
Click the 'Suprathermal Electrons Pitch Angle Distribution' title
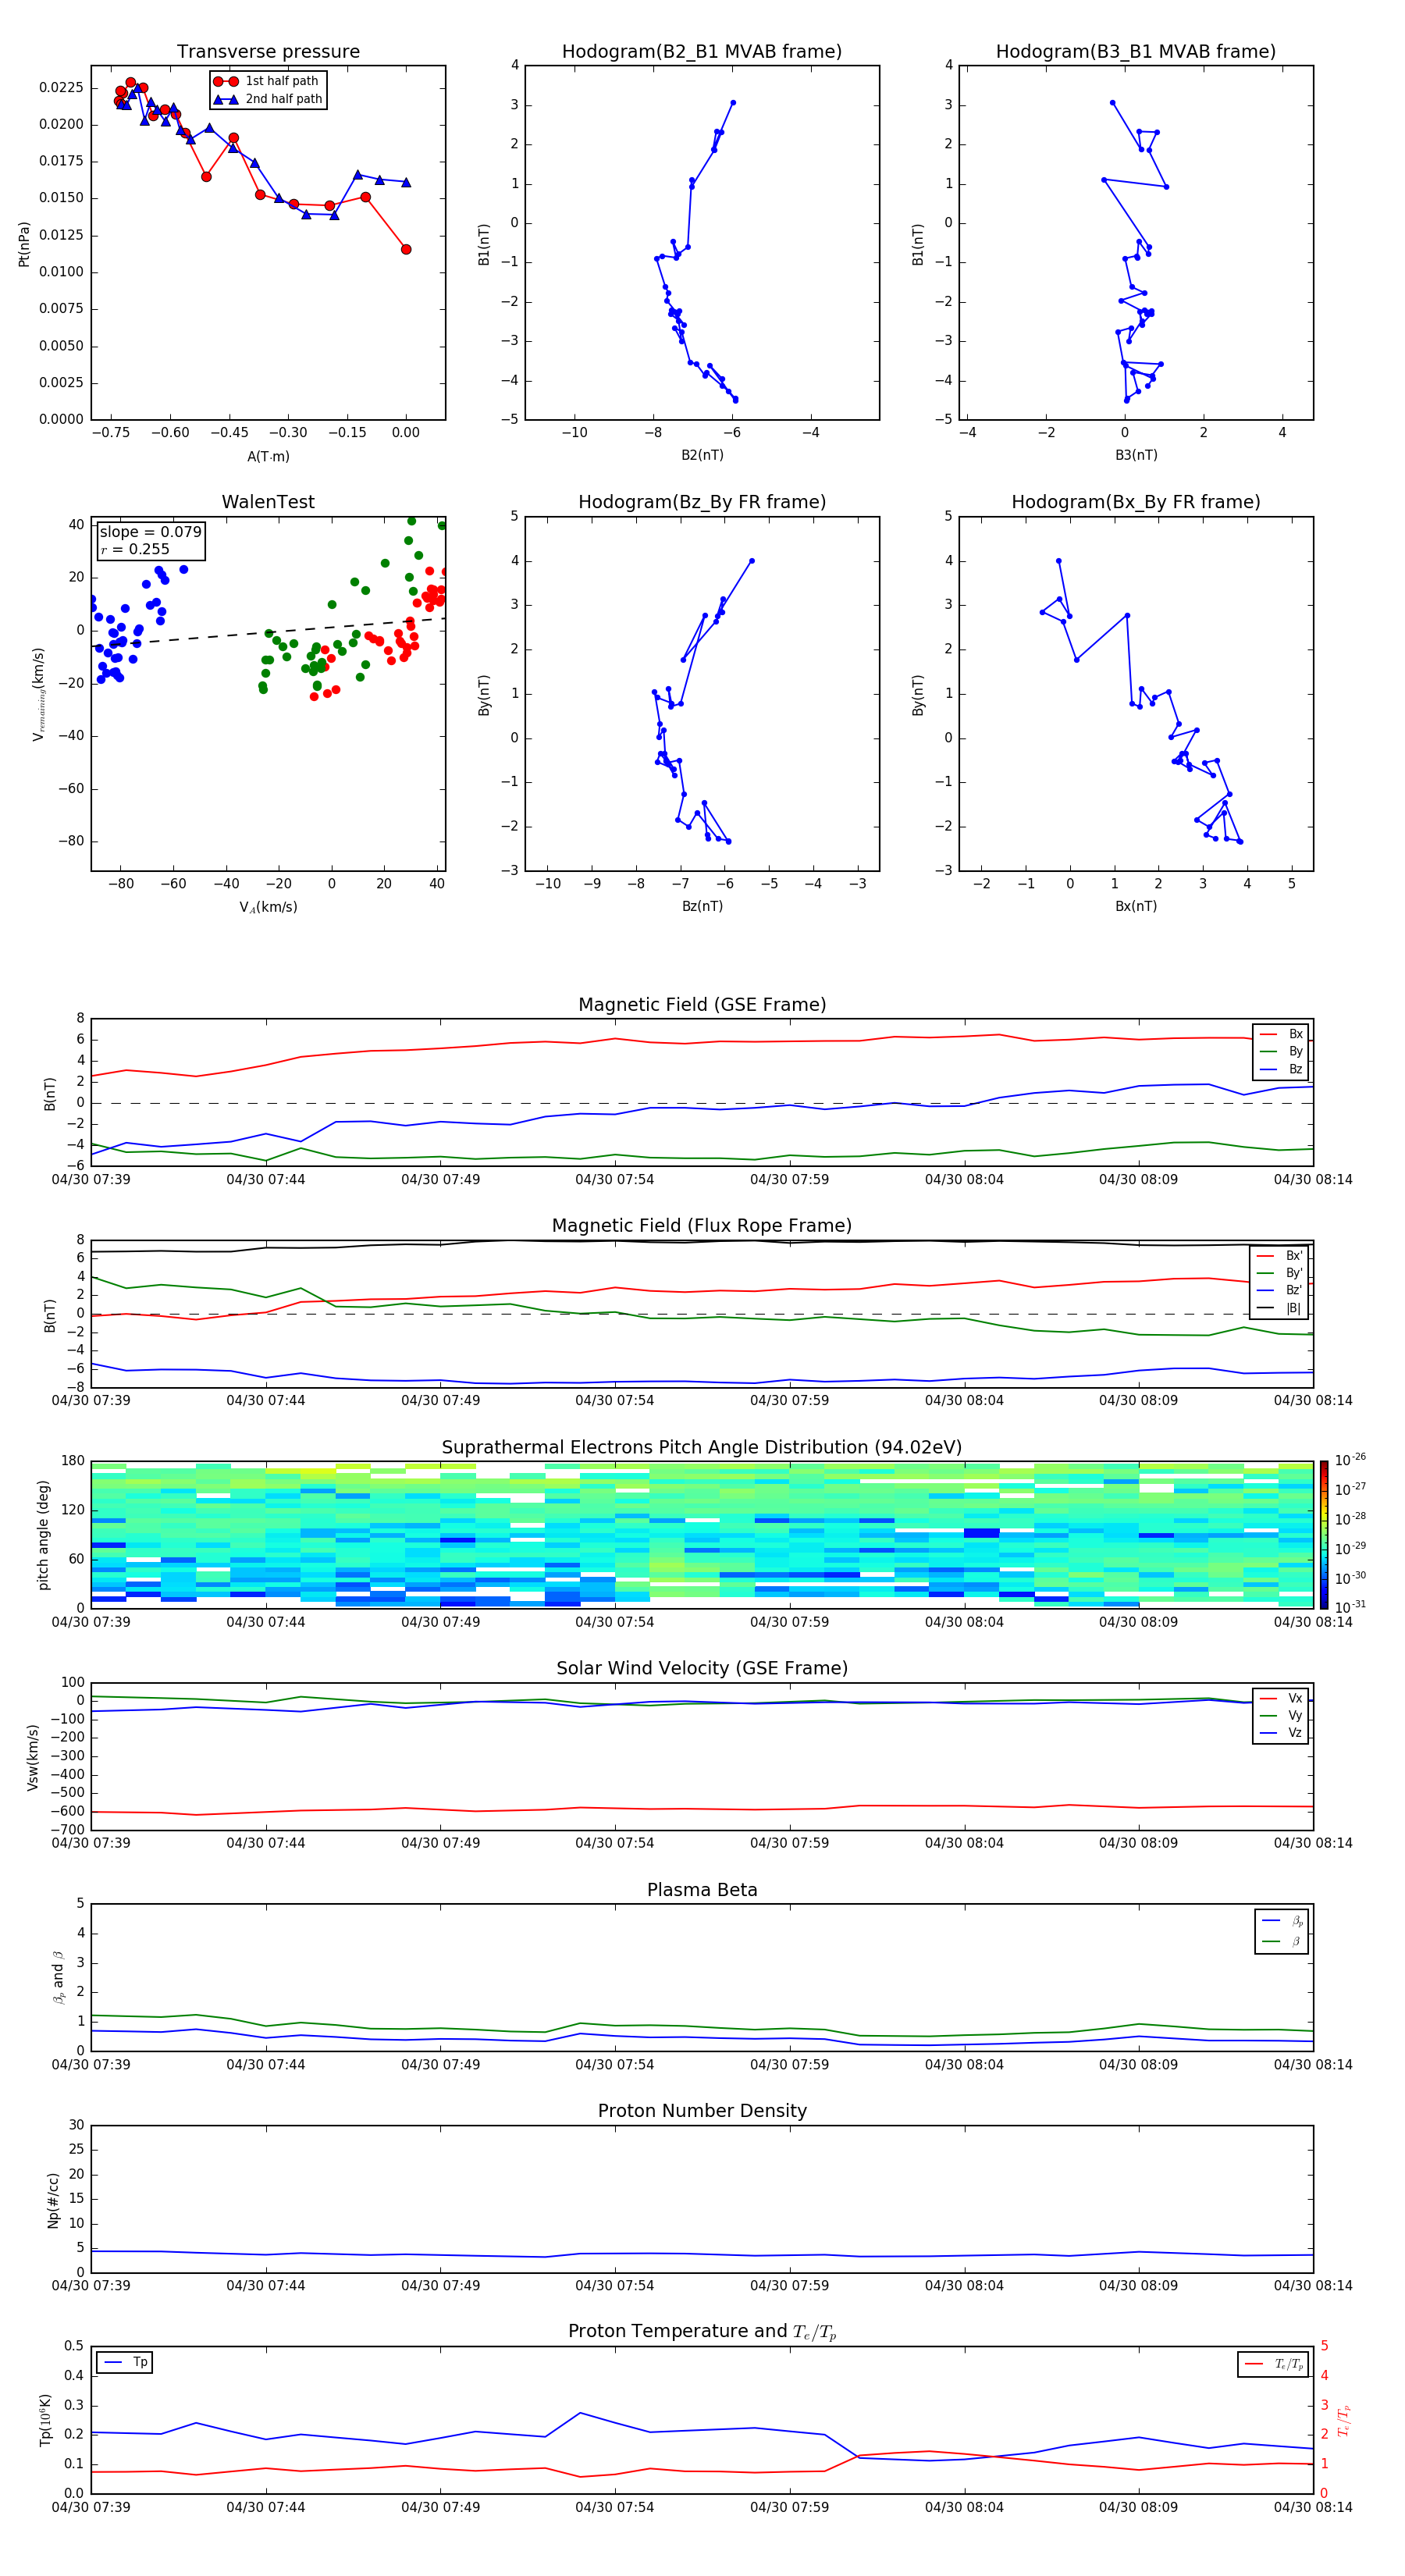(x=702, y=1448)
